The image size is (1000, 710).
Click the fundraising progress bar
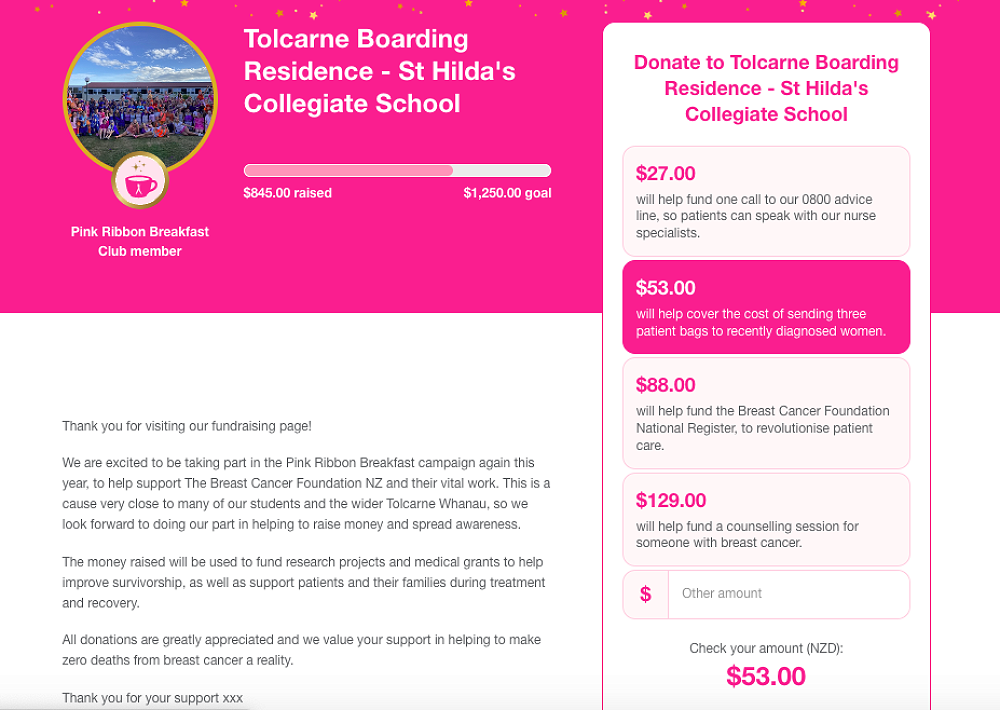coord(397,170)
